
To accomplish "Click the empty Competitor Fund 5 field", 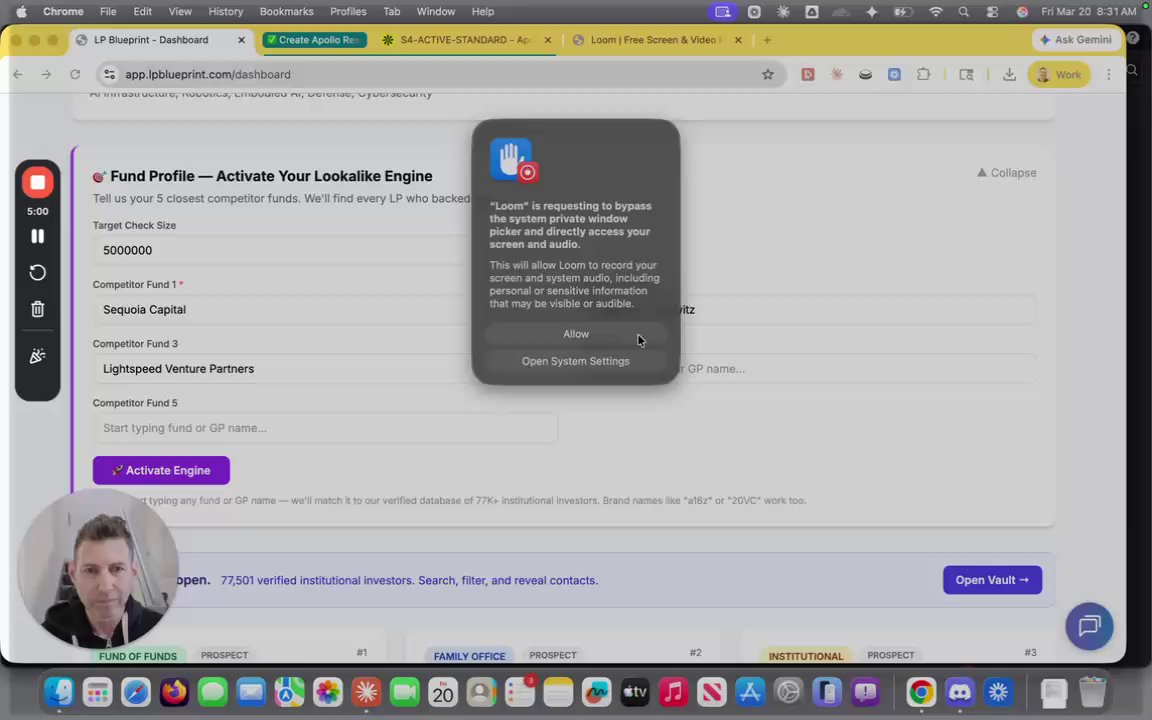I will pyautogui.click(x=325, y=428).
